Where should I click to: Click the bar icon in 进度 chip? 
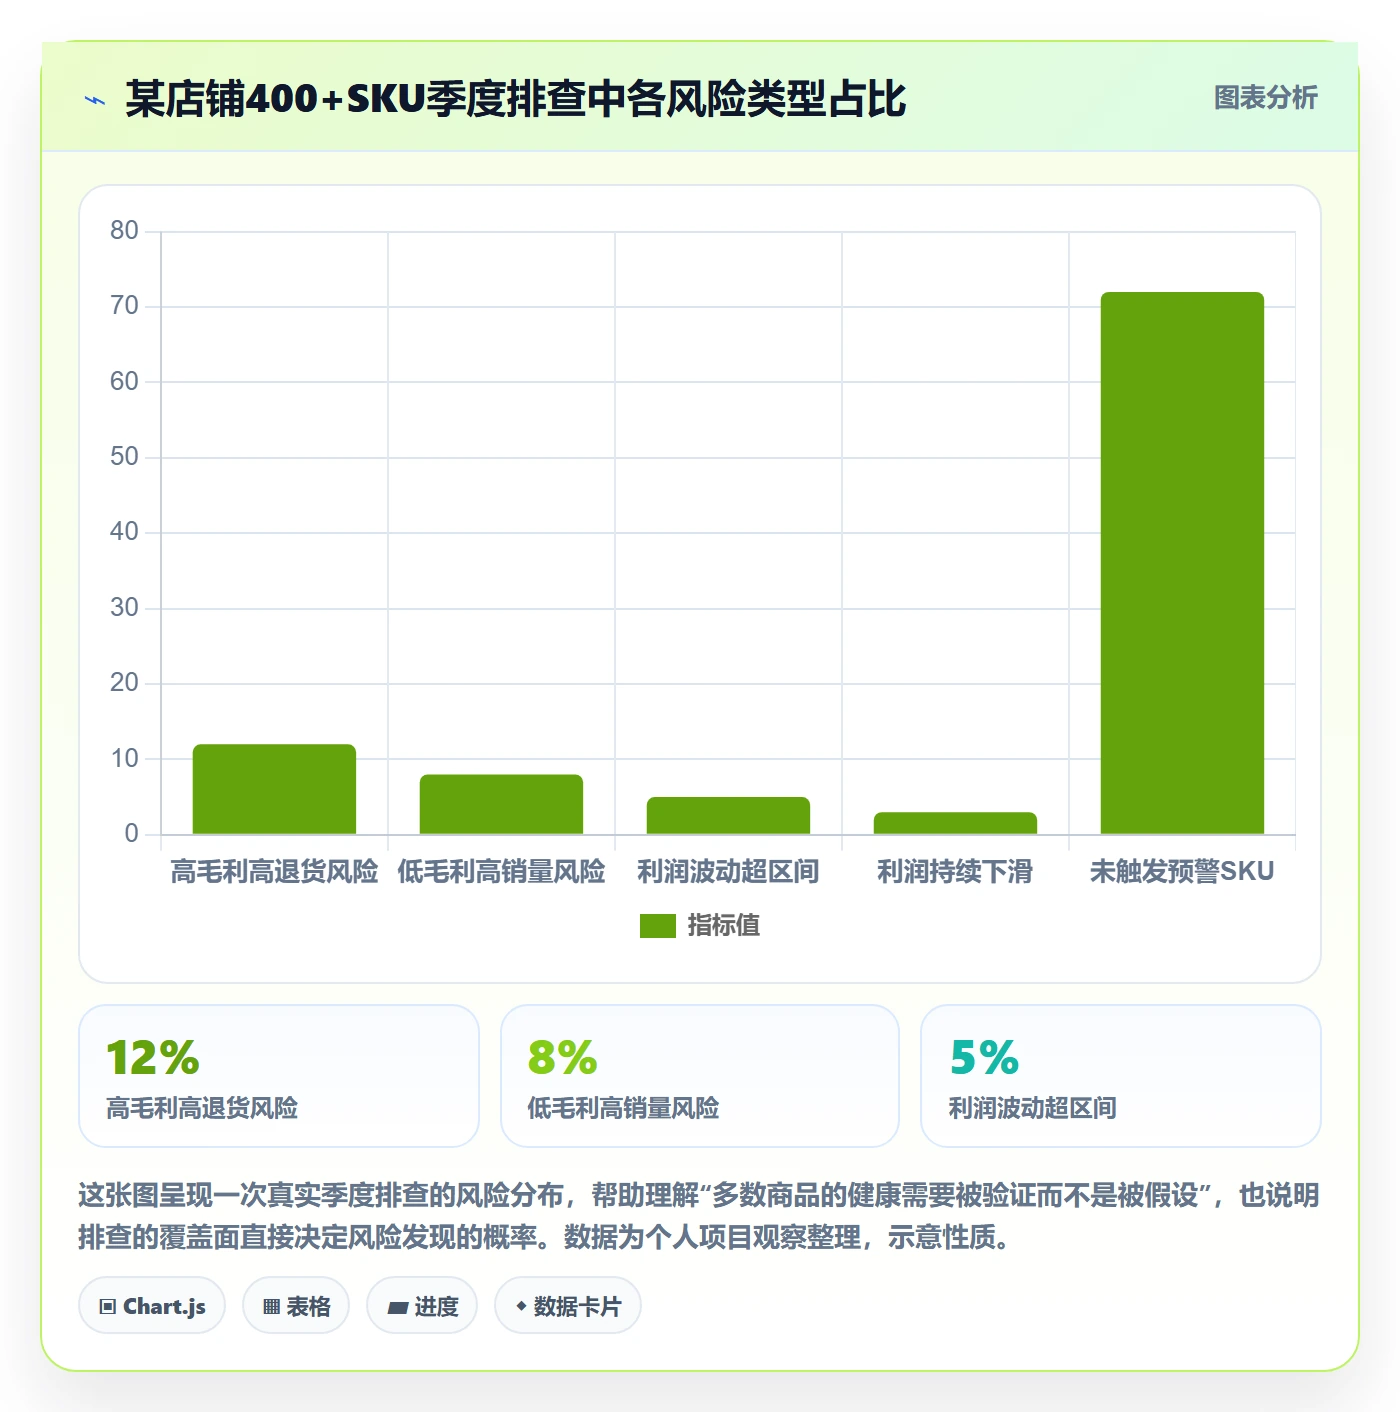[x=397, y=1307]
